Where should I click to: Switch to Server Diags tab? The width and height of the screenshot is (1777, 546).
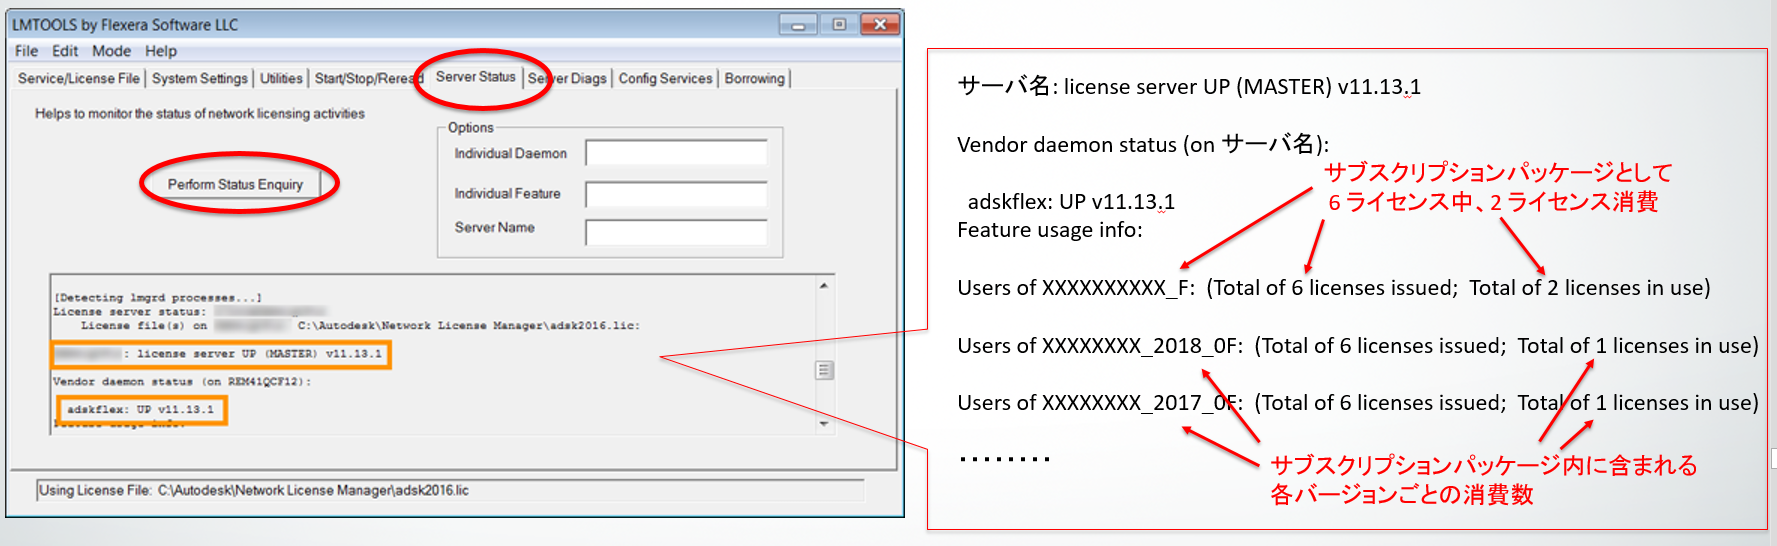click(x=567, y=78)
